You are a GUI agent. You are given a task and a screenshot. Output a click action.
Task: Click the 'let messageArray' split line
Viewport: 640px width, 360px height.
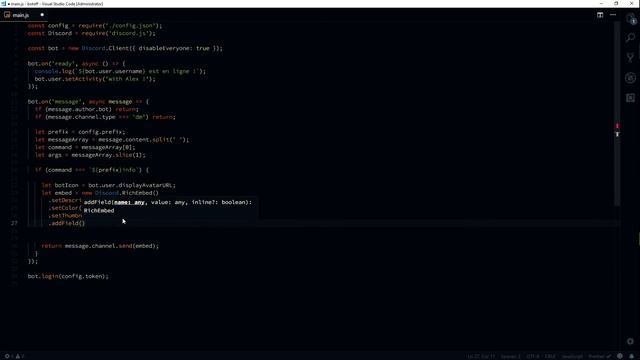click(x=112, y=140)
